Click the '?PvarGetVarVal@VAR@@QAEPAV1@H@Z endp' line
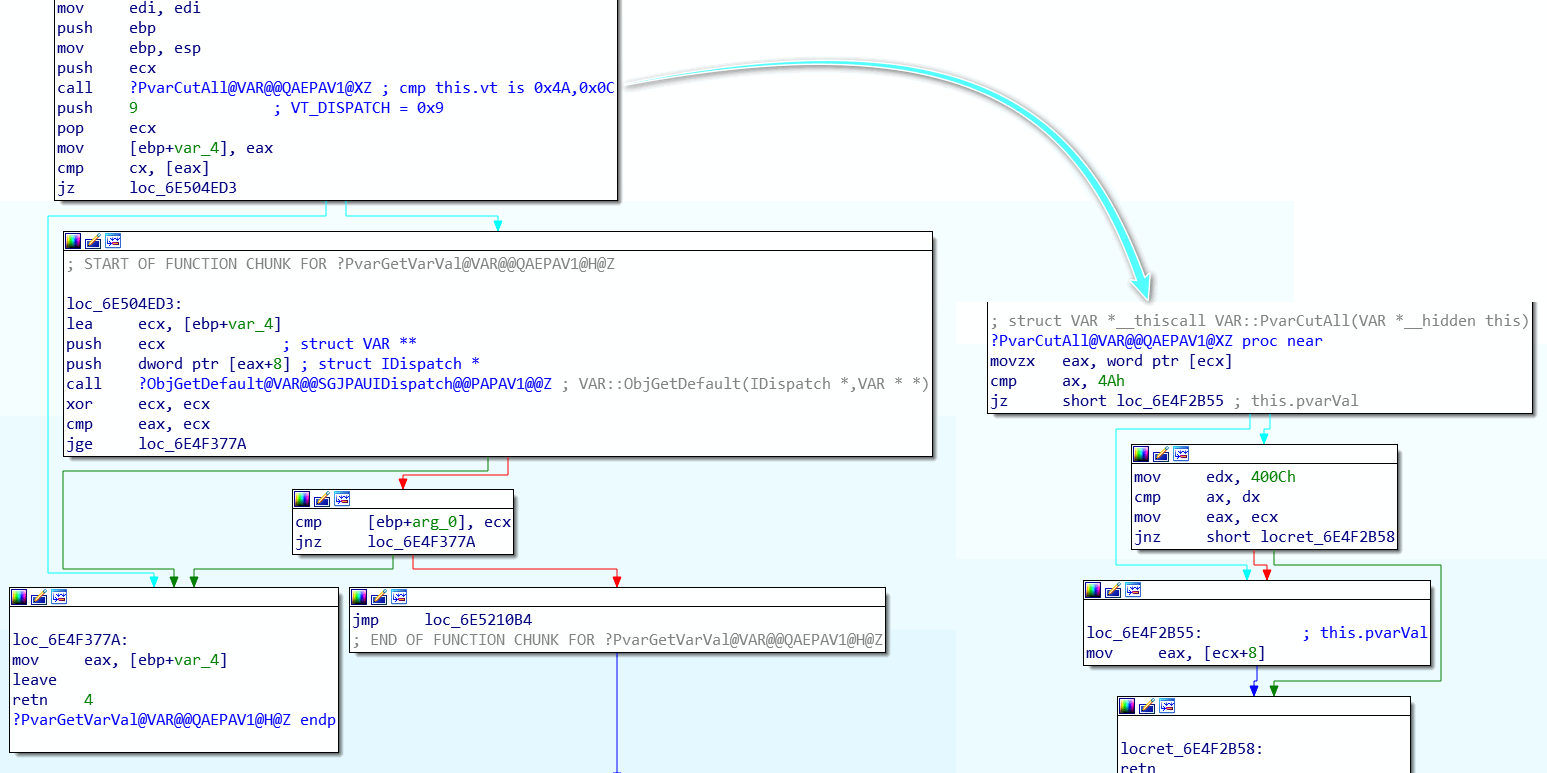 click(174, 720)
